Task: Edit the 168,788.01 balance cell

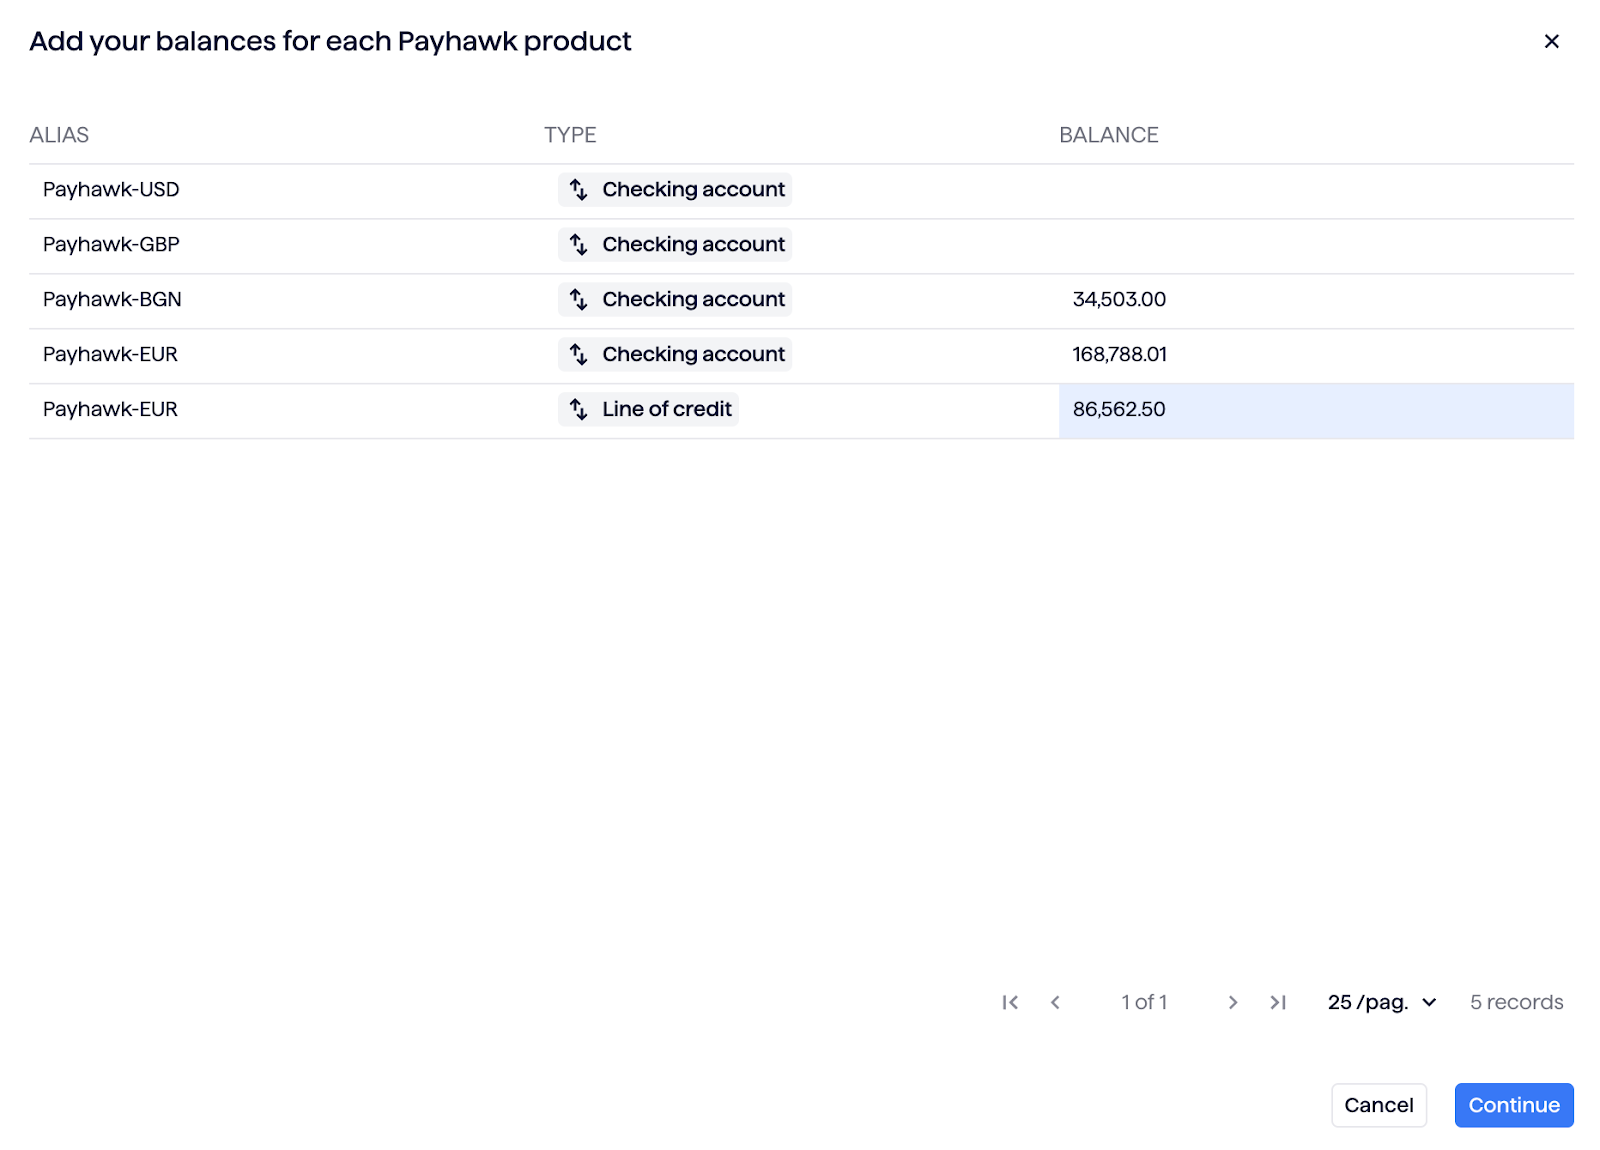Action: coord(1119,355)
